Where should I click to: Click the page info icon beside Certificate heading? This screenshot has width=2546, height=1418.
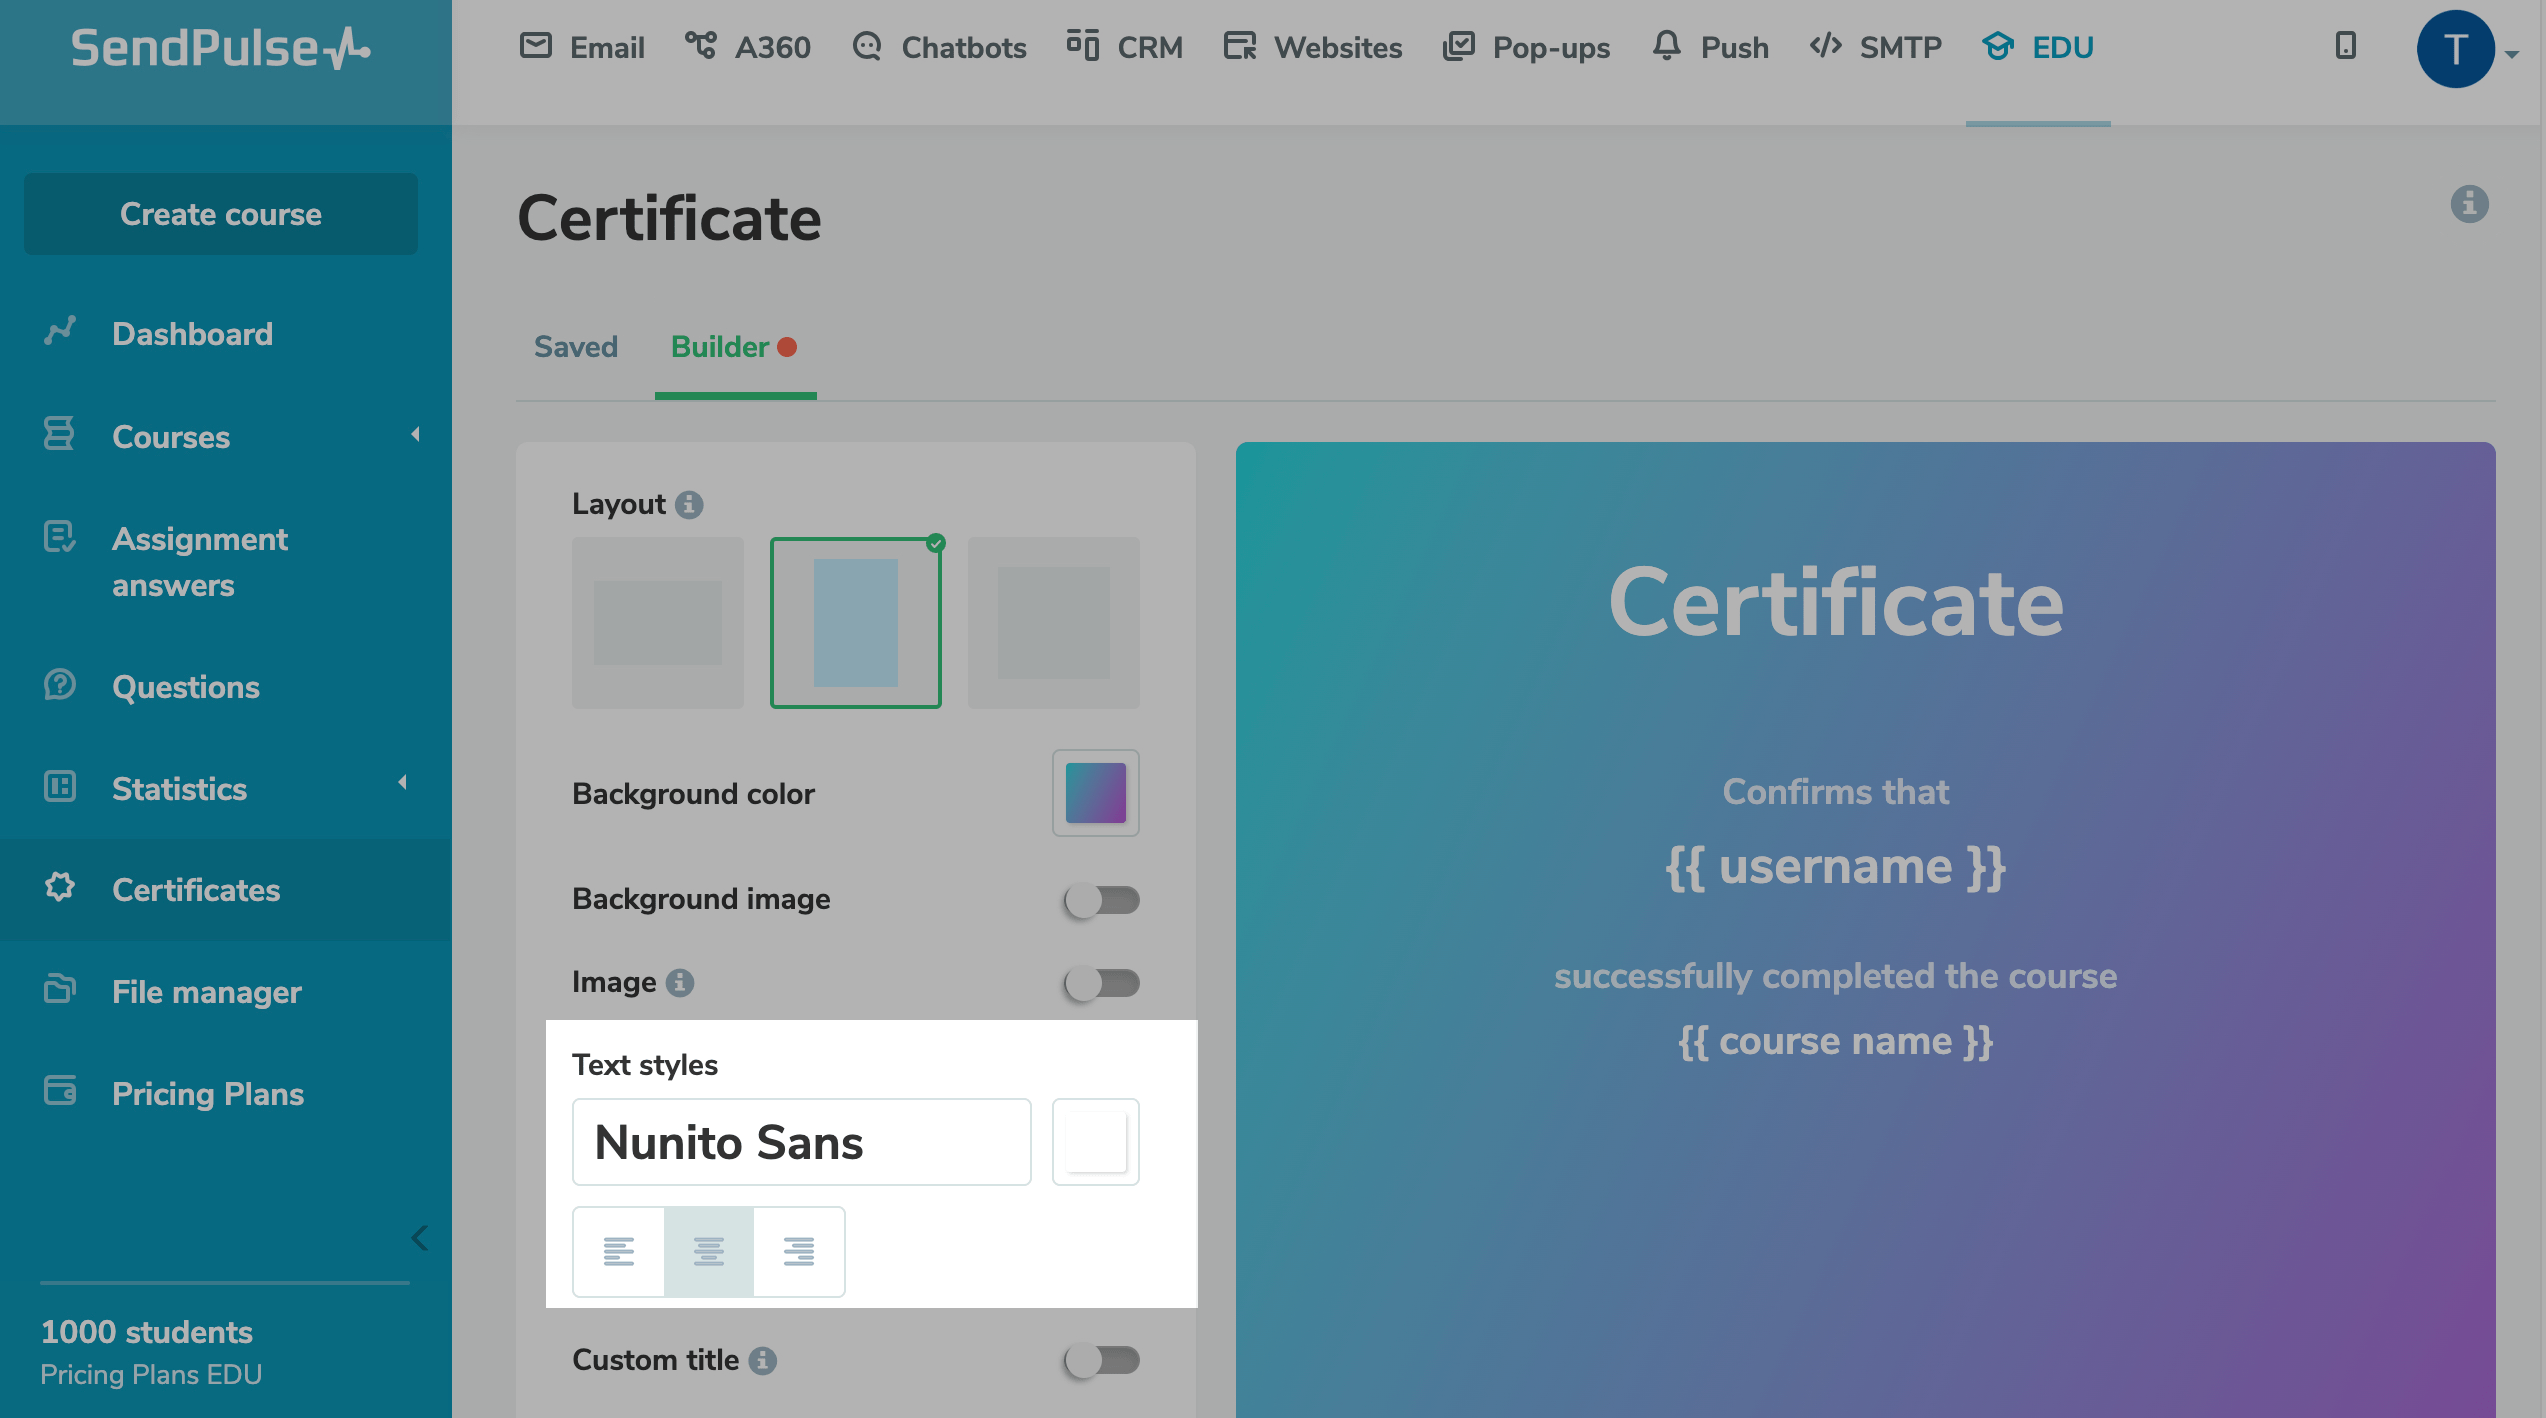click(x=2469, y=204)
